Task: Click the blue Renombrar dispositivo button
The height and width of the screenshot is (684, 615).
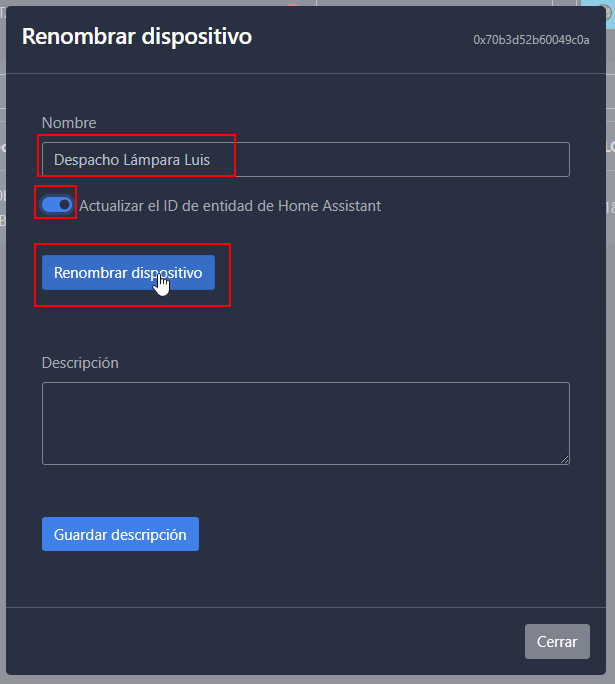Action: point(128,273)
